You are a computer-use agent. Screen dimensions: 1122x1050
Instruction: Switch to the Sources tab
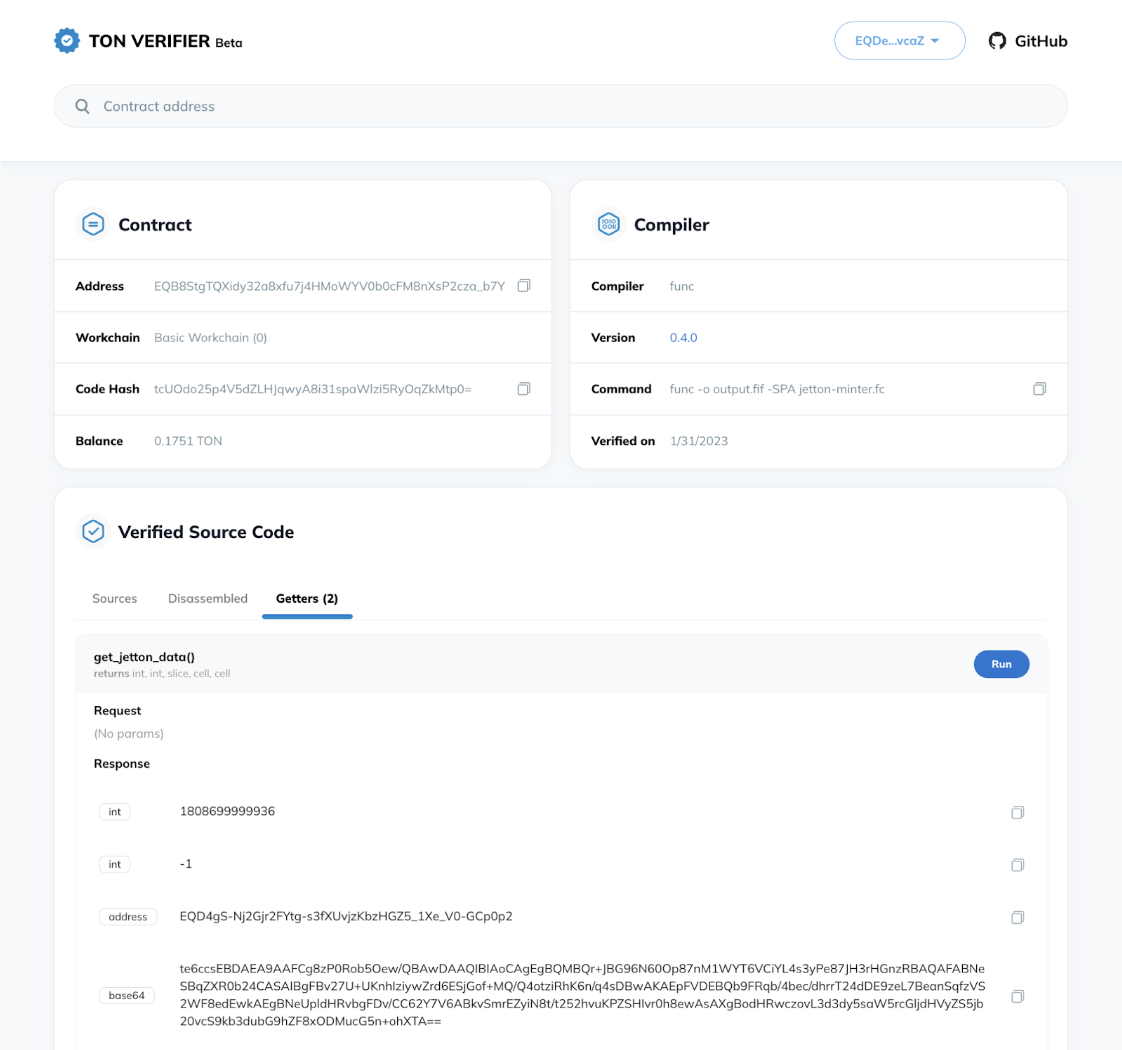114,598
